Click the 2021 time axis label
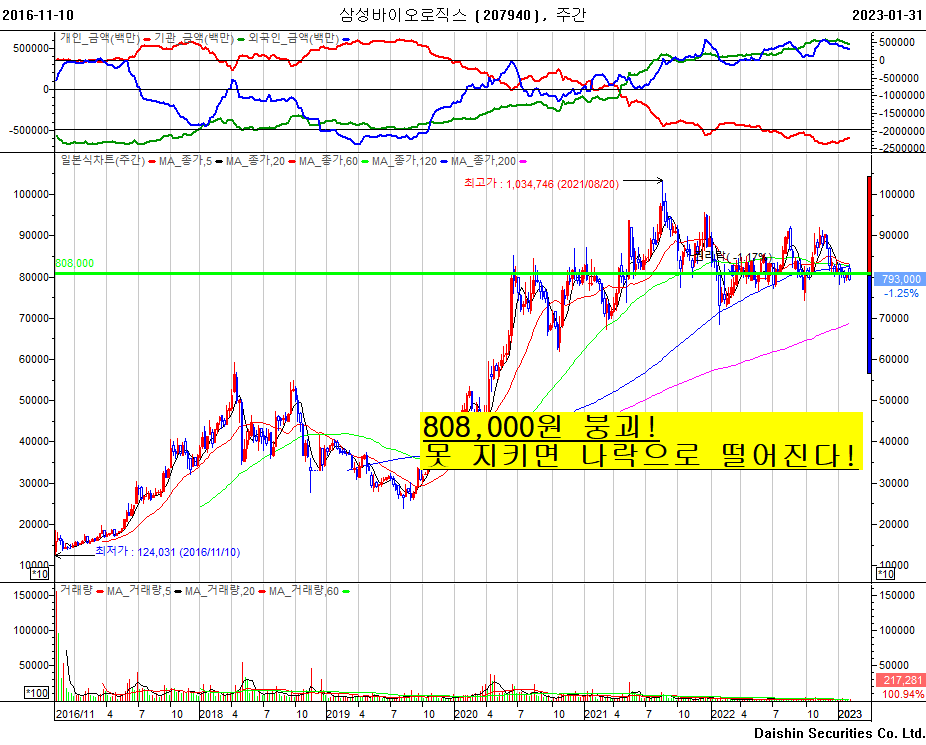Viewport: 926px width, 745px height. point(596,714)
